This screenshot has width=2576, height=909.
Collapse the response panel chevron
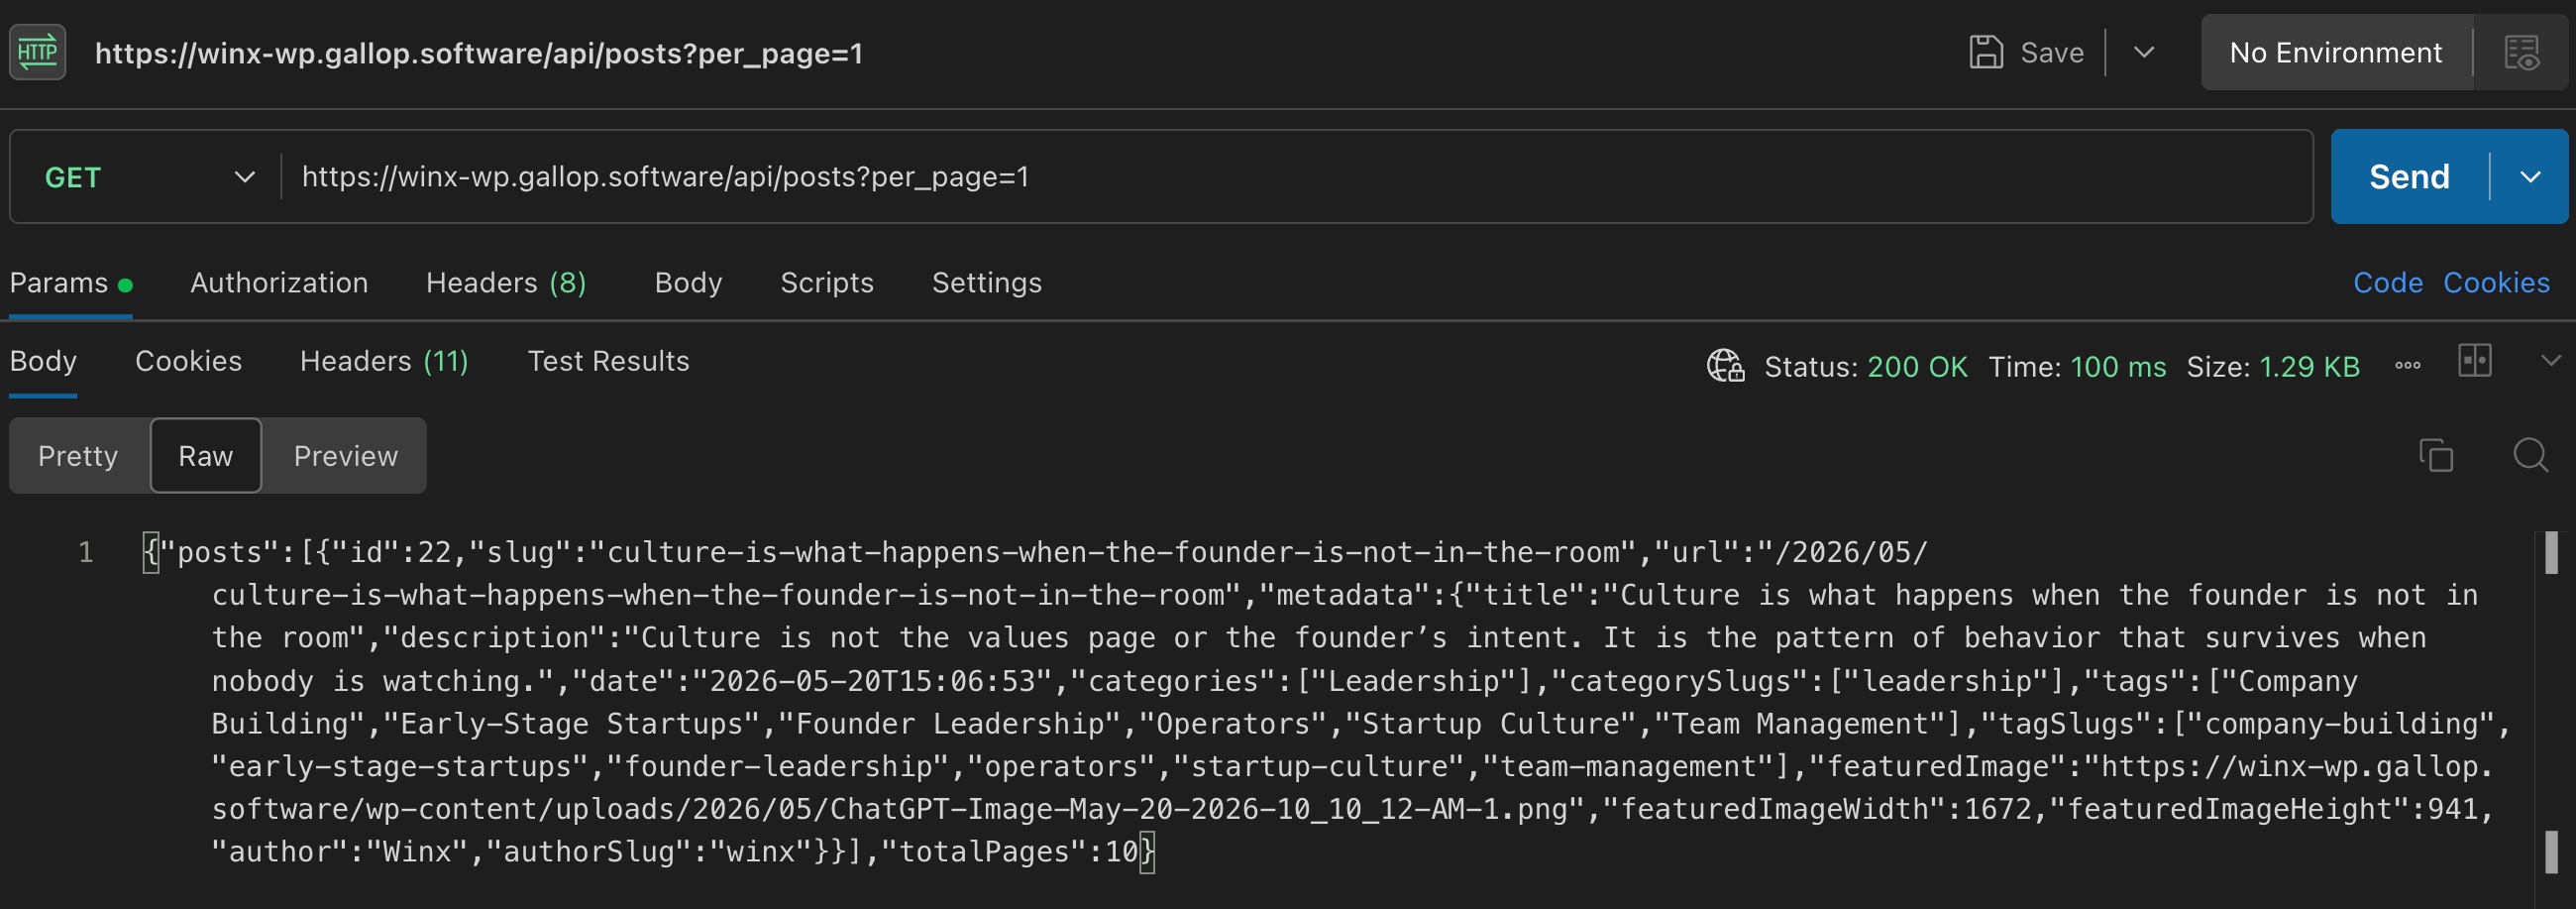[2551, 360]
